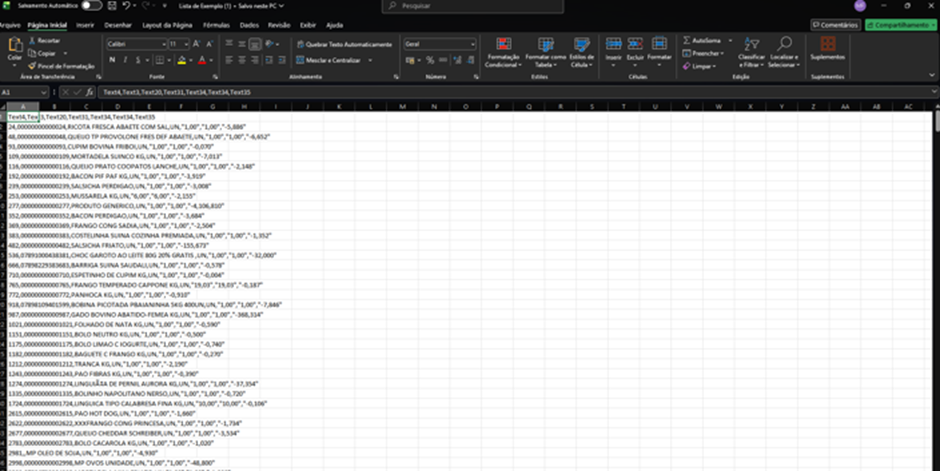Click the Pesquisar search box
Screen dimensions: 940x471
[x=472, y=6]
